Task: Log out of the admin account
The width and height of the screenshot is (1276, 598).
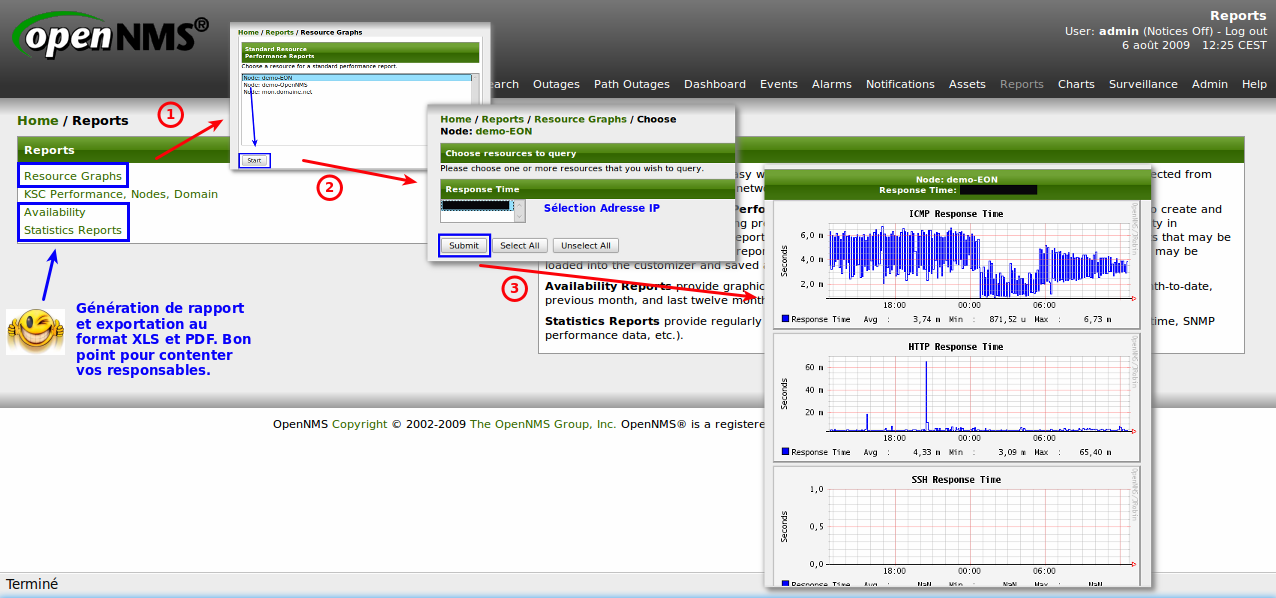Action: pyautogui.click(x=1244, y=31)
